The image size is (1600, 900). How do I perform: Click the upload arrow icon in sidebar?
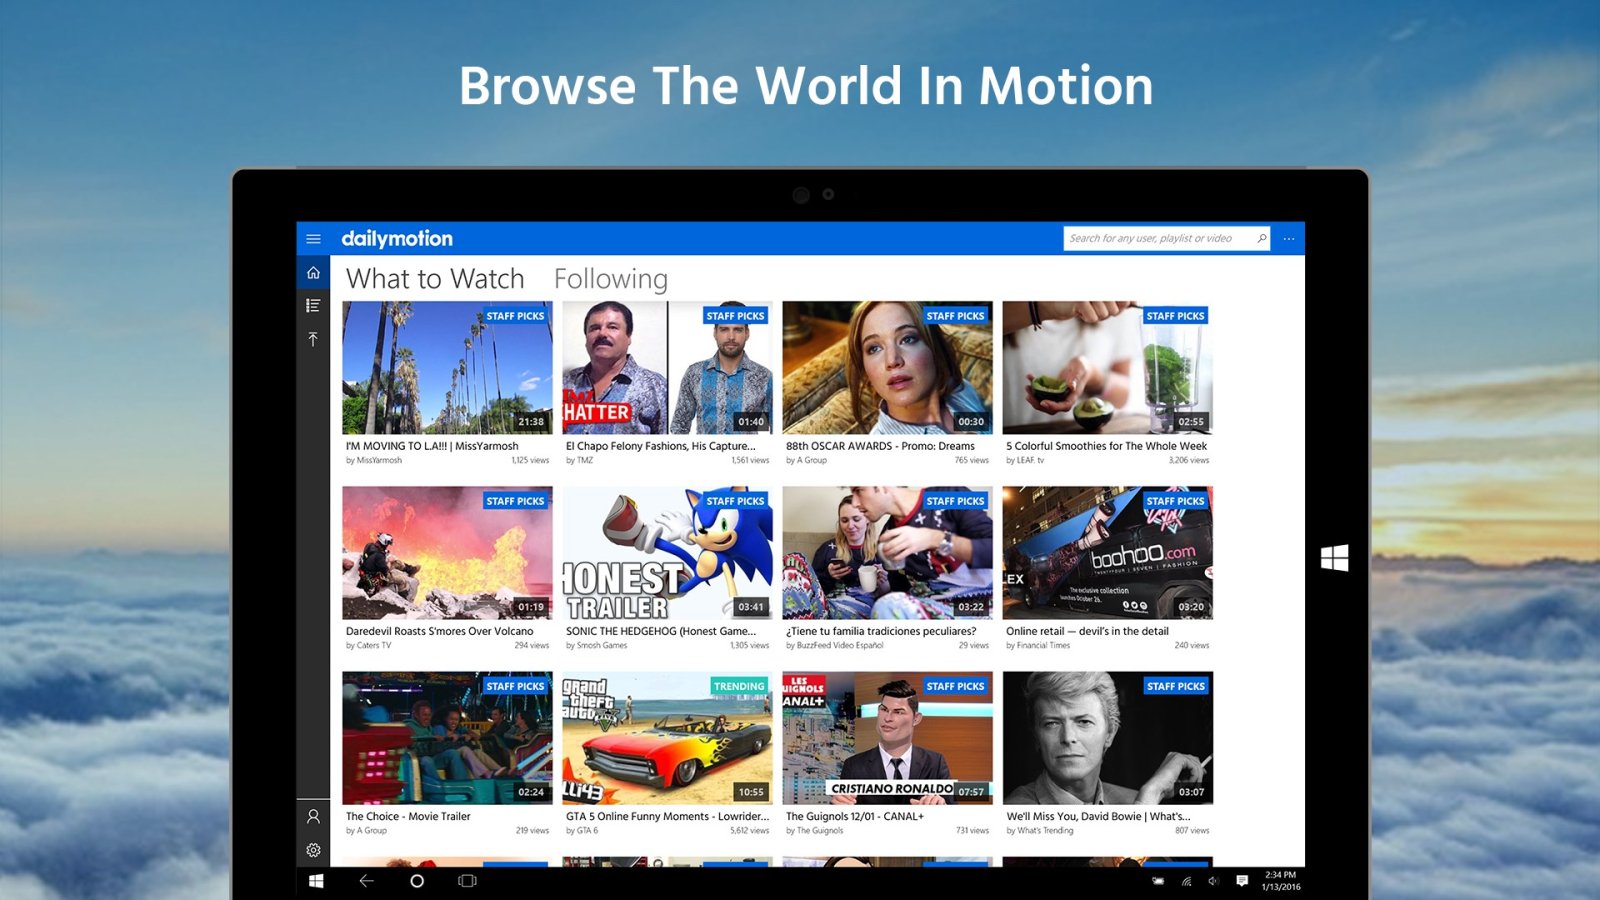click(313, 340)
